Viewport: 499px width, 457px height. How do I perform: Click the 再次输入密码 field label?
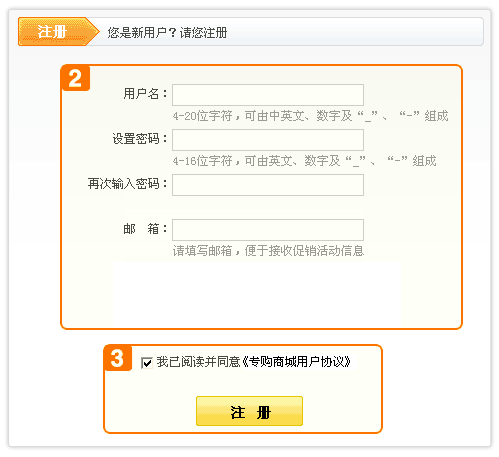click(x=127, y=184)
